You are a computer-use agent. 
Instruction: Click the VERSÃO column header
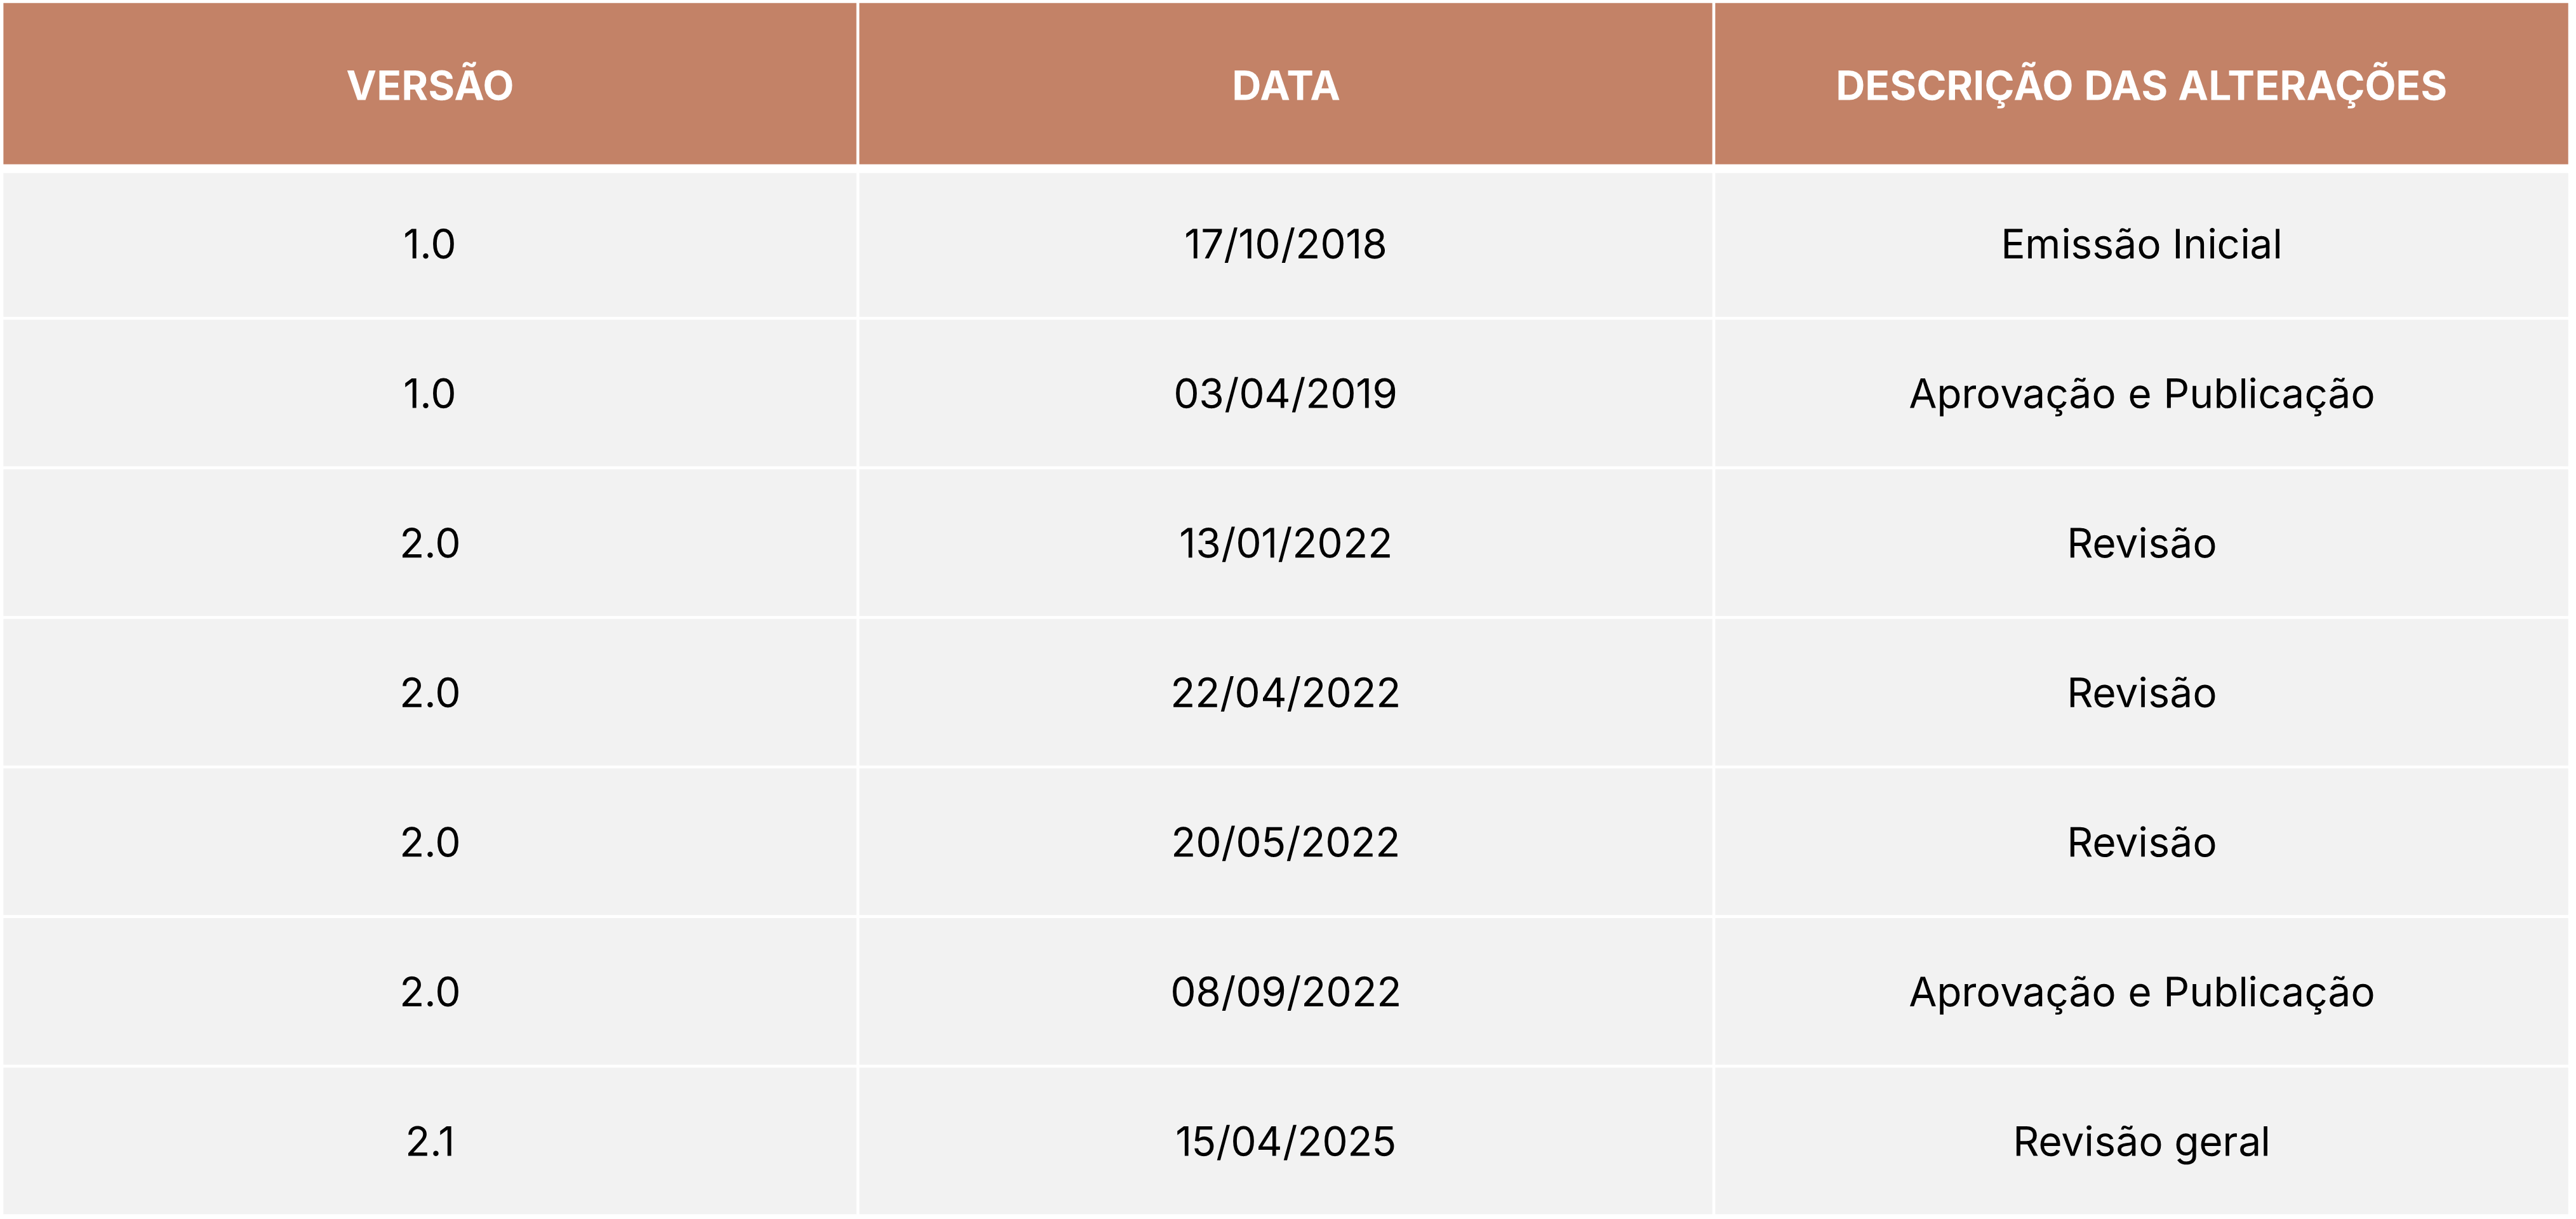click(x=430, y=85)
